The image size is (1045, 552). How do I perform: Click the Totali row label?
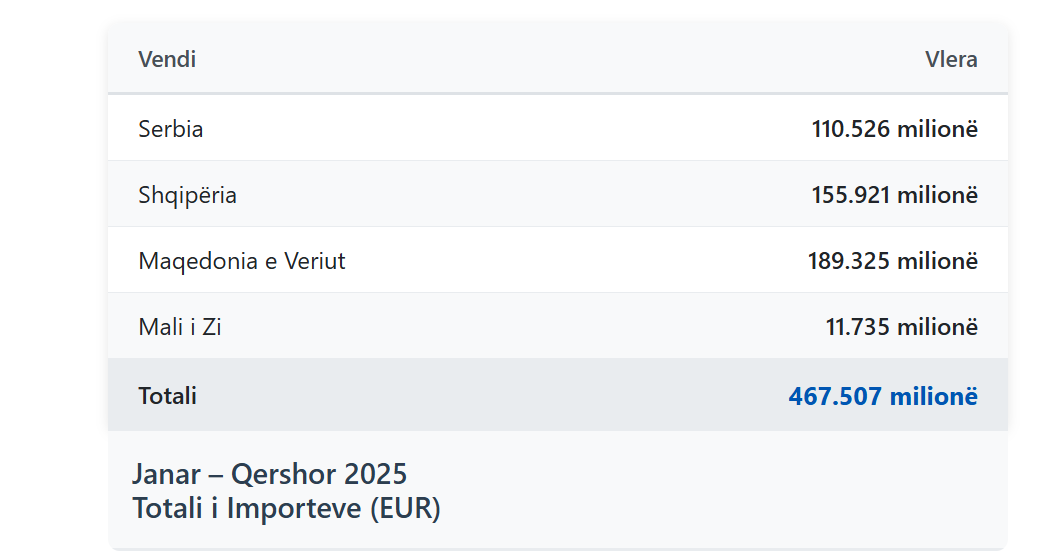tap(167, 395)
